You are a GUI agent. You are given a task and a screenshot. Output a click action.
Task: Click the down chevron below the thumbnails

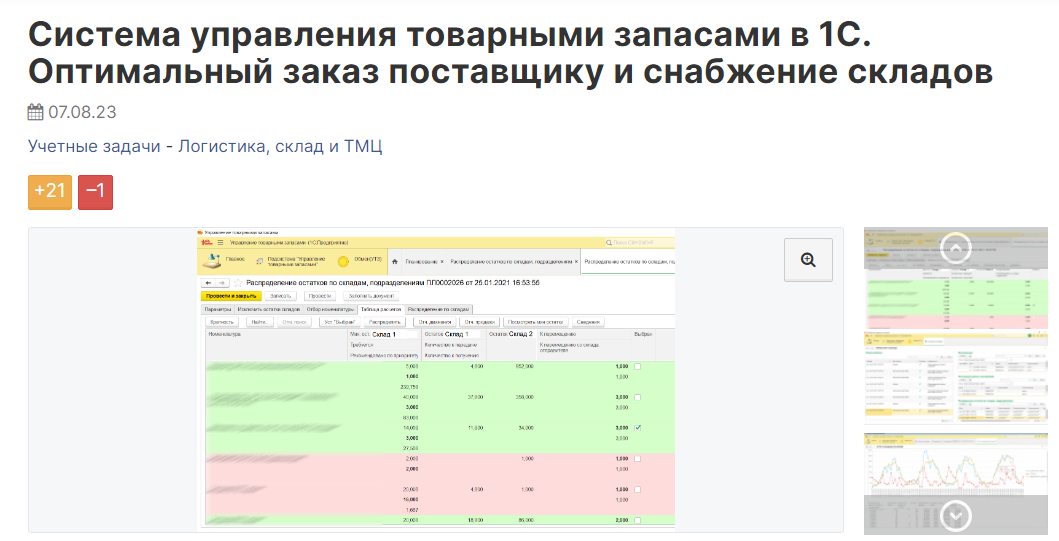pyautogui.click(x=956, y=517)
